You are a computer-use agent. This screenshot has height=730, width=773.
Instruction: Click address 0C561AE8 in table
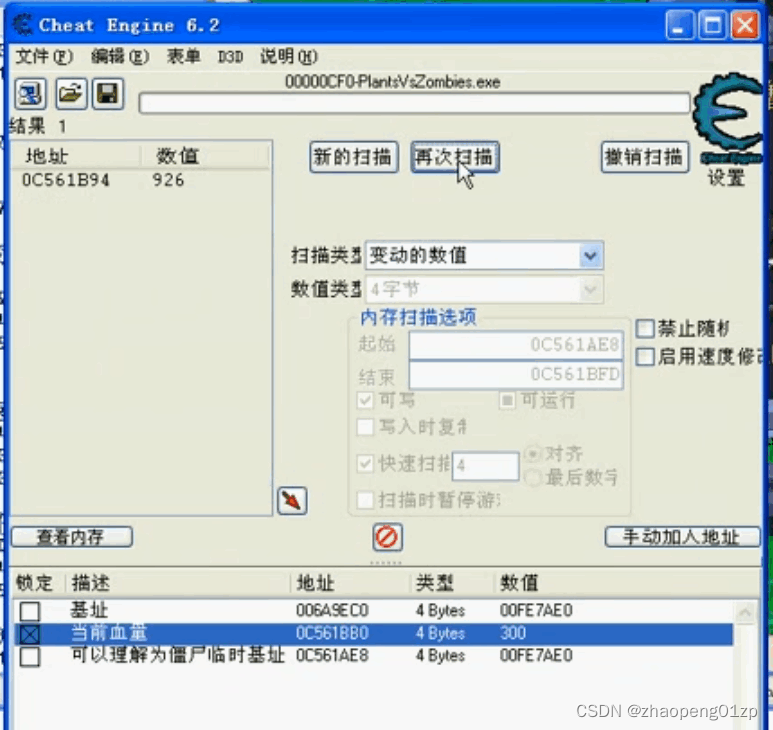[x=332, y=656]
